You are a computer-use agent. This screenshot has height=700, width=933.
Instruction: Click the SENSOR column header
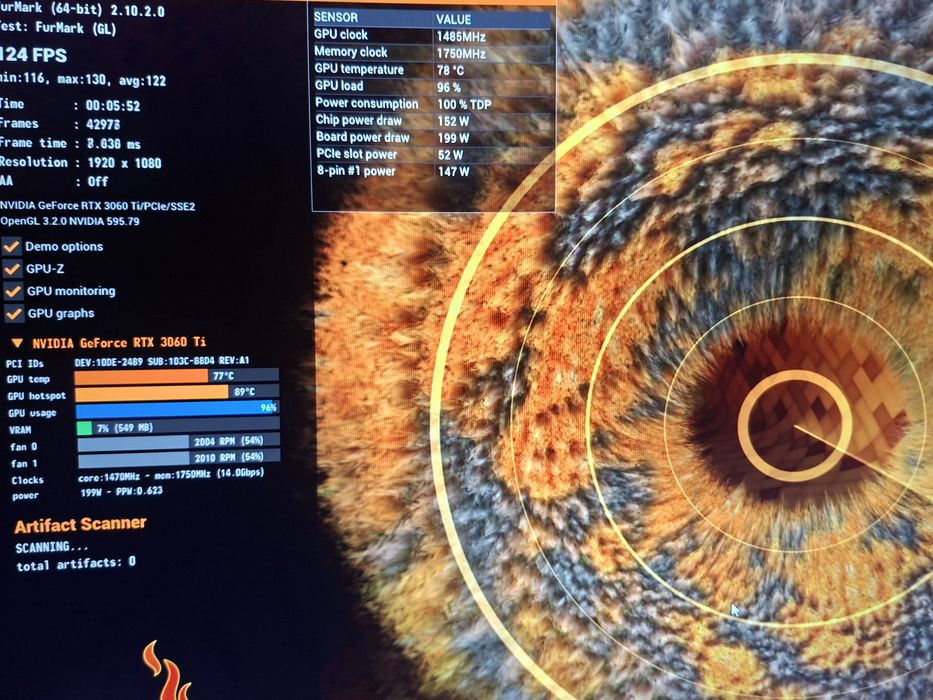[336, 17]
